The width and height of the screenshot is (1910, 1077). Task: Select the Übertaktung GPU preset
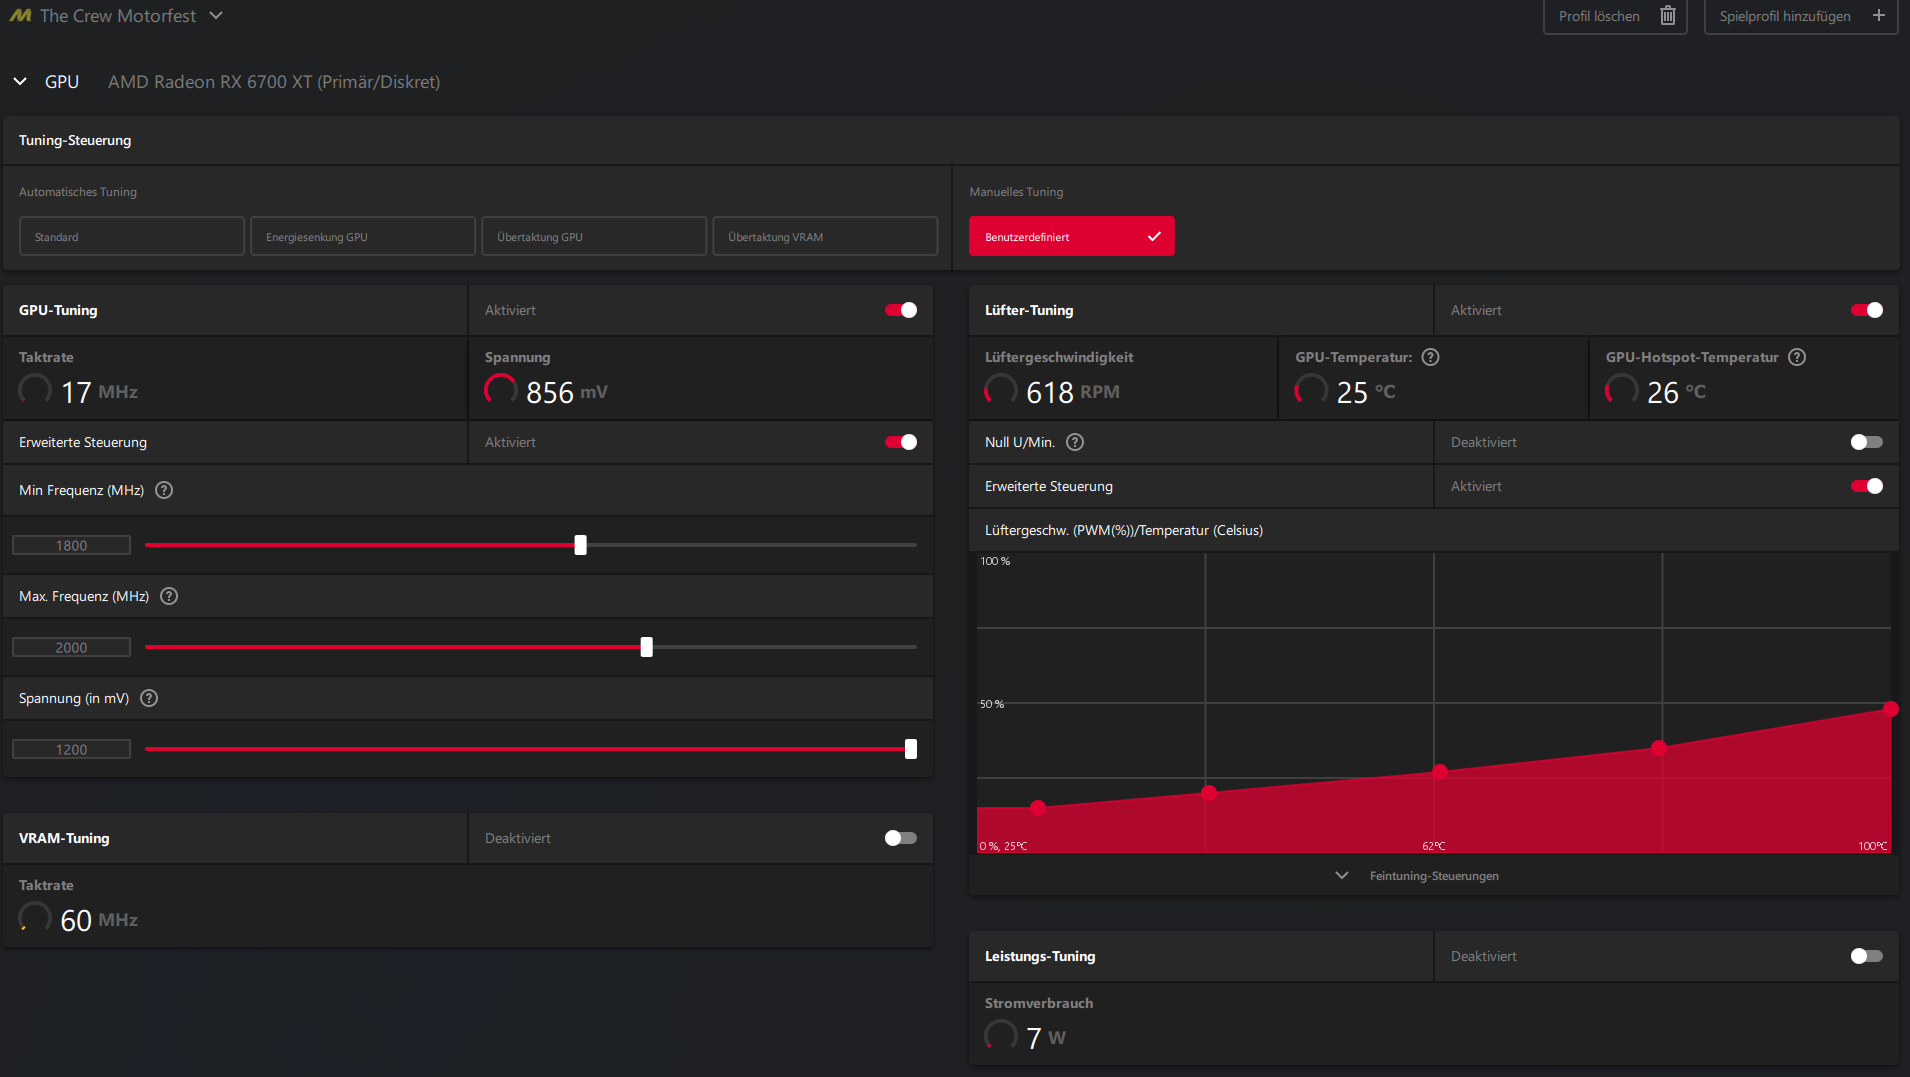coord(594,237)
